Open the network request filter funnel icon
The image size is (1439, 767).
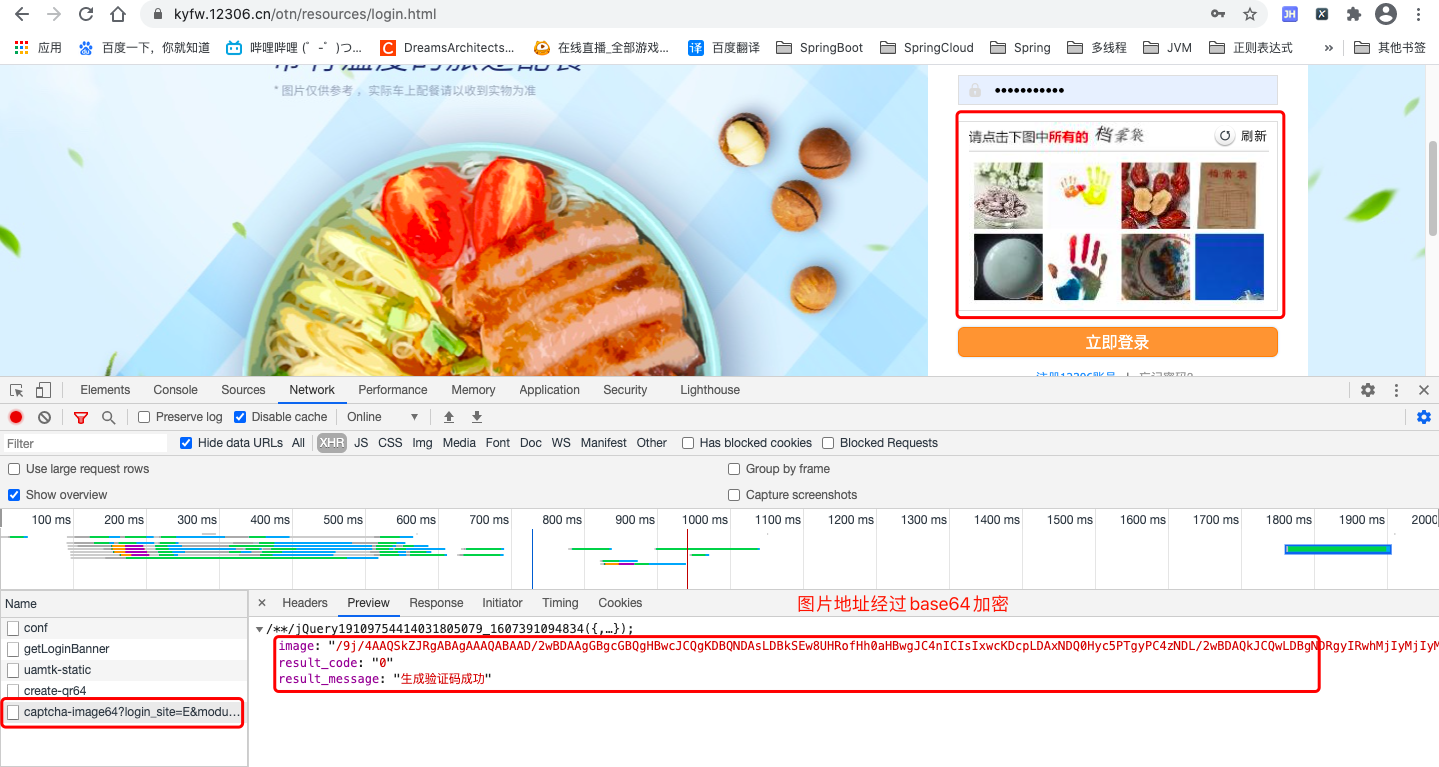coord(80,417)
